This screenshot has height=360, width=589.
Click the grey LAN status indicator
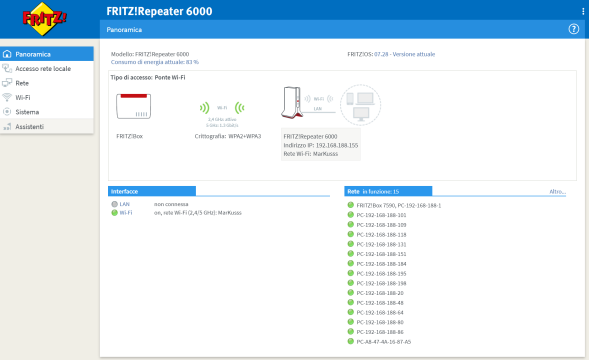pos(115,204)
